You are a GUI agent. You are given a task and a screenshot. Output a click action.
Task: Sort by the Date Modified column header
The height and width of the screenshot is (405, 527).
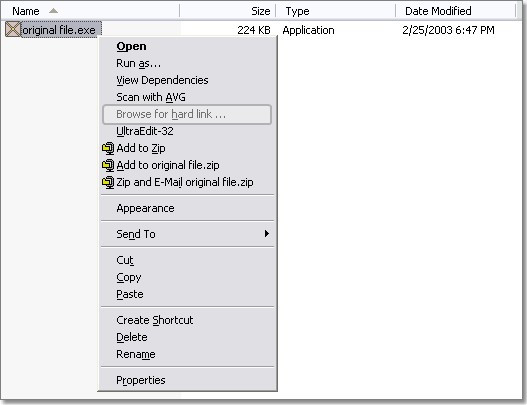(455, 11)
